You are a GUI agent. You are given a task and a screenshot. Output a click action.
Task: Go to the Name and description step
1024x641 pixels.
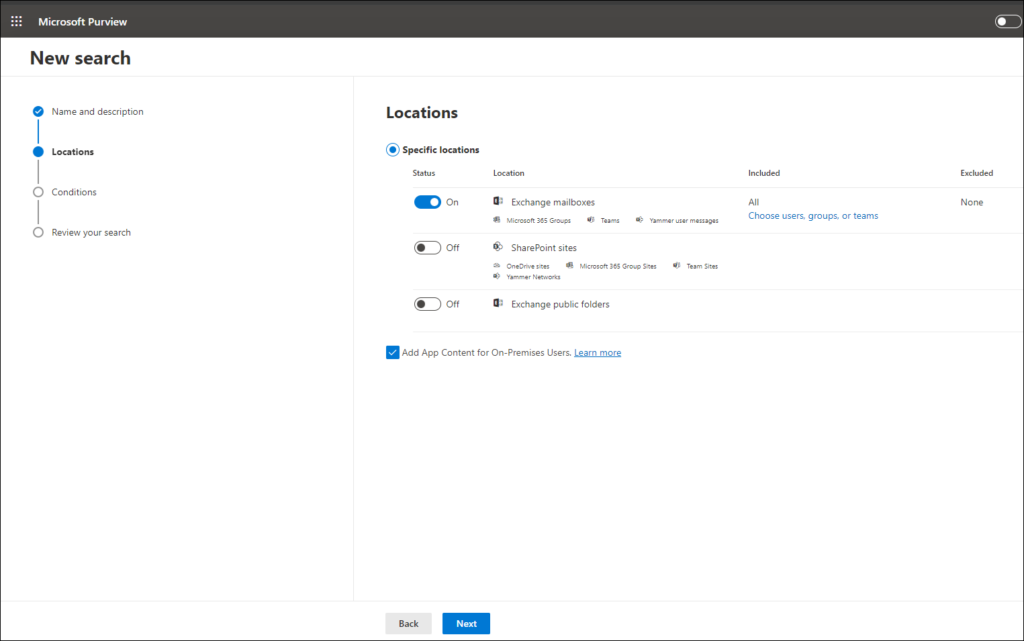pyautogui.click(x=97, y=112)
